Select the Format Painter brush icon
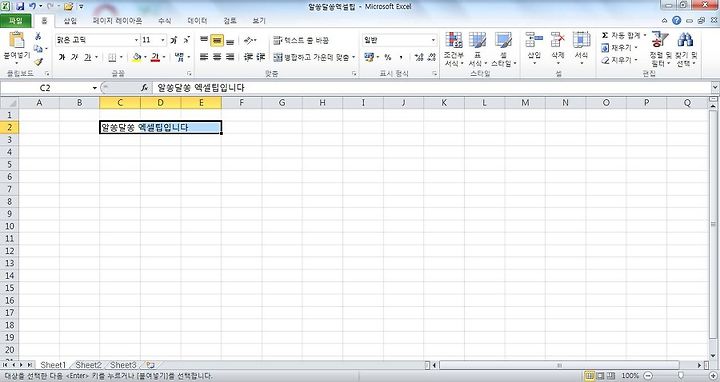 tap(38, 61)
